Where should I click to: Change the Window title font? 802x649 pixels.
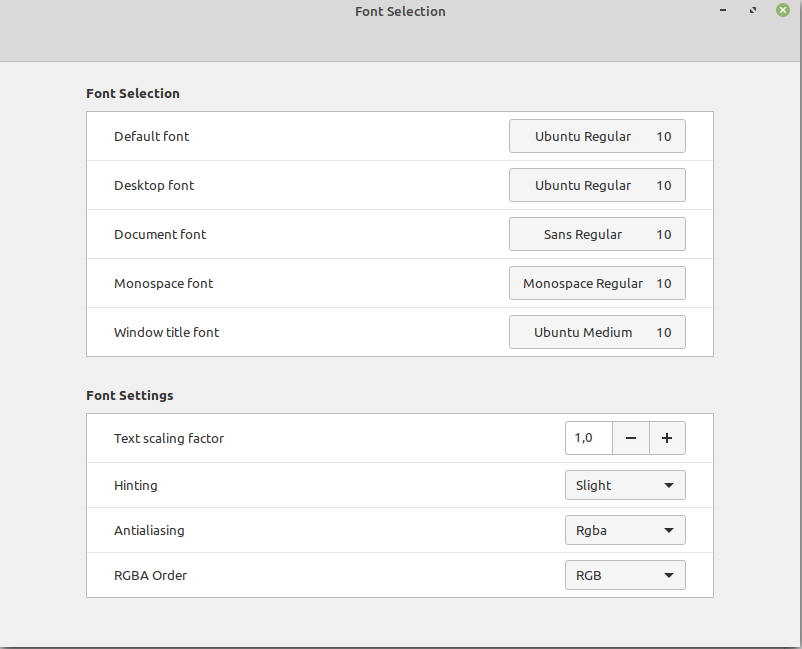point(597,331)
